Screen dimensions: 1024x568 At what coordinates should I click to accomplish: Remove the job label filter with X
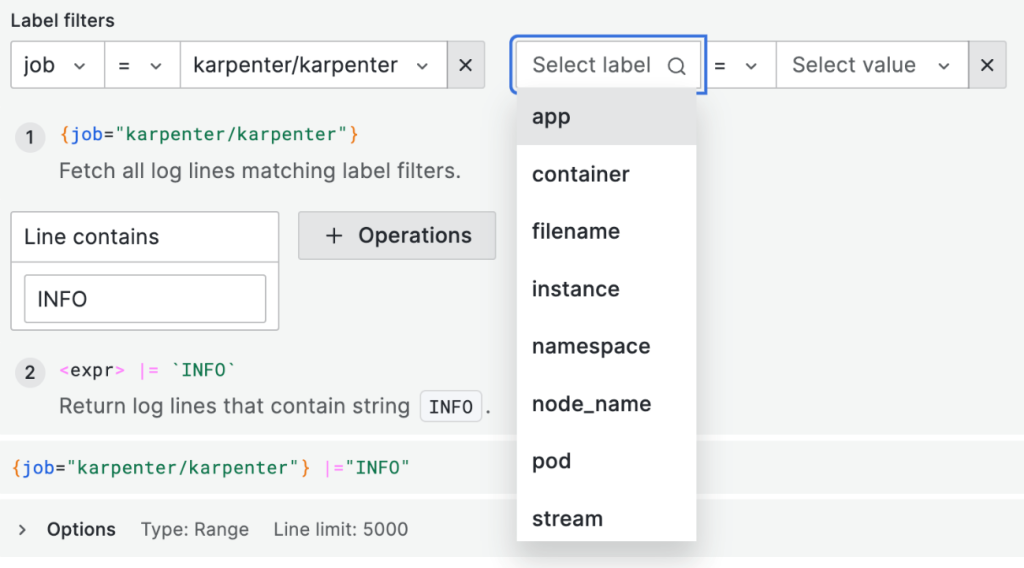465,66
